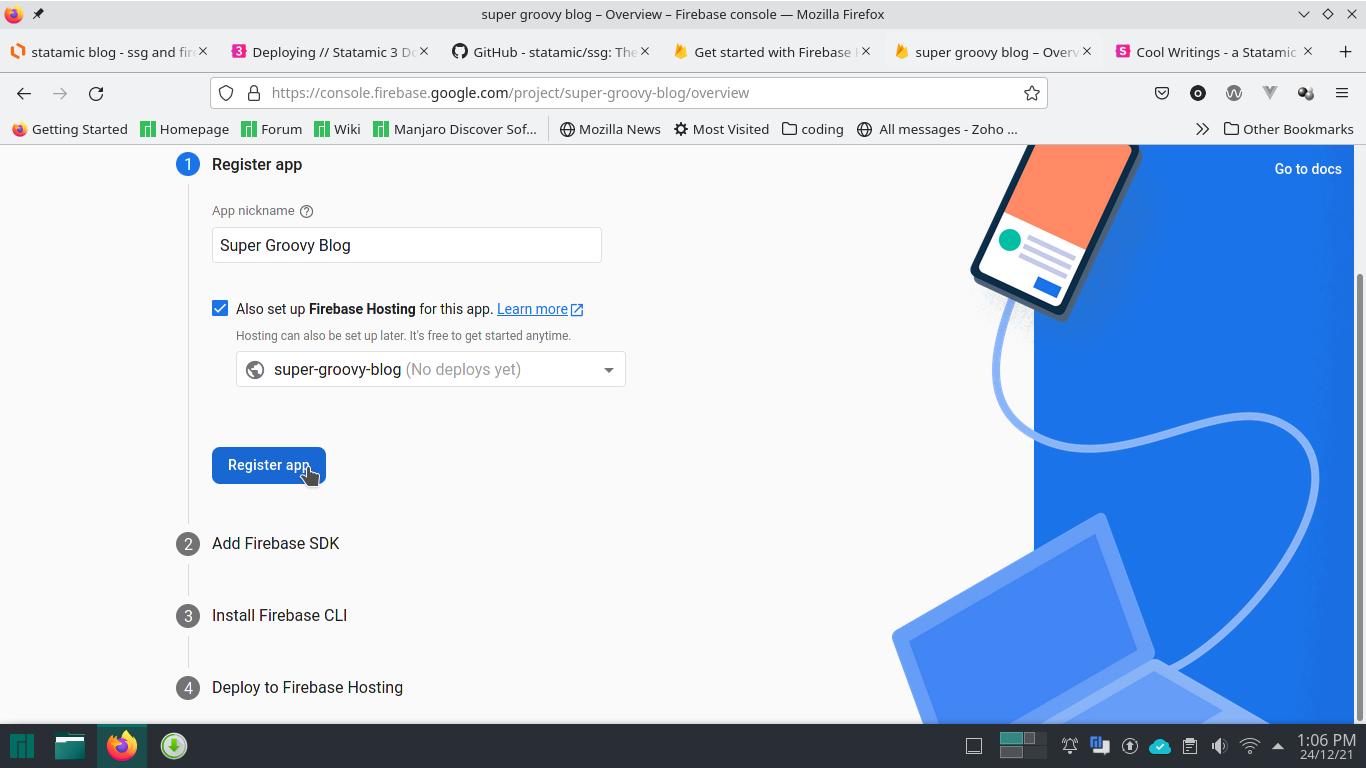Close the Cool Writings tab
The image size is (1366, 768).
click(x=1306, y=51)
